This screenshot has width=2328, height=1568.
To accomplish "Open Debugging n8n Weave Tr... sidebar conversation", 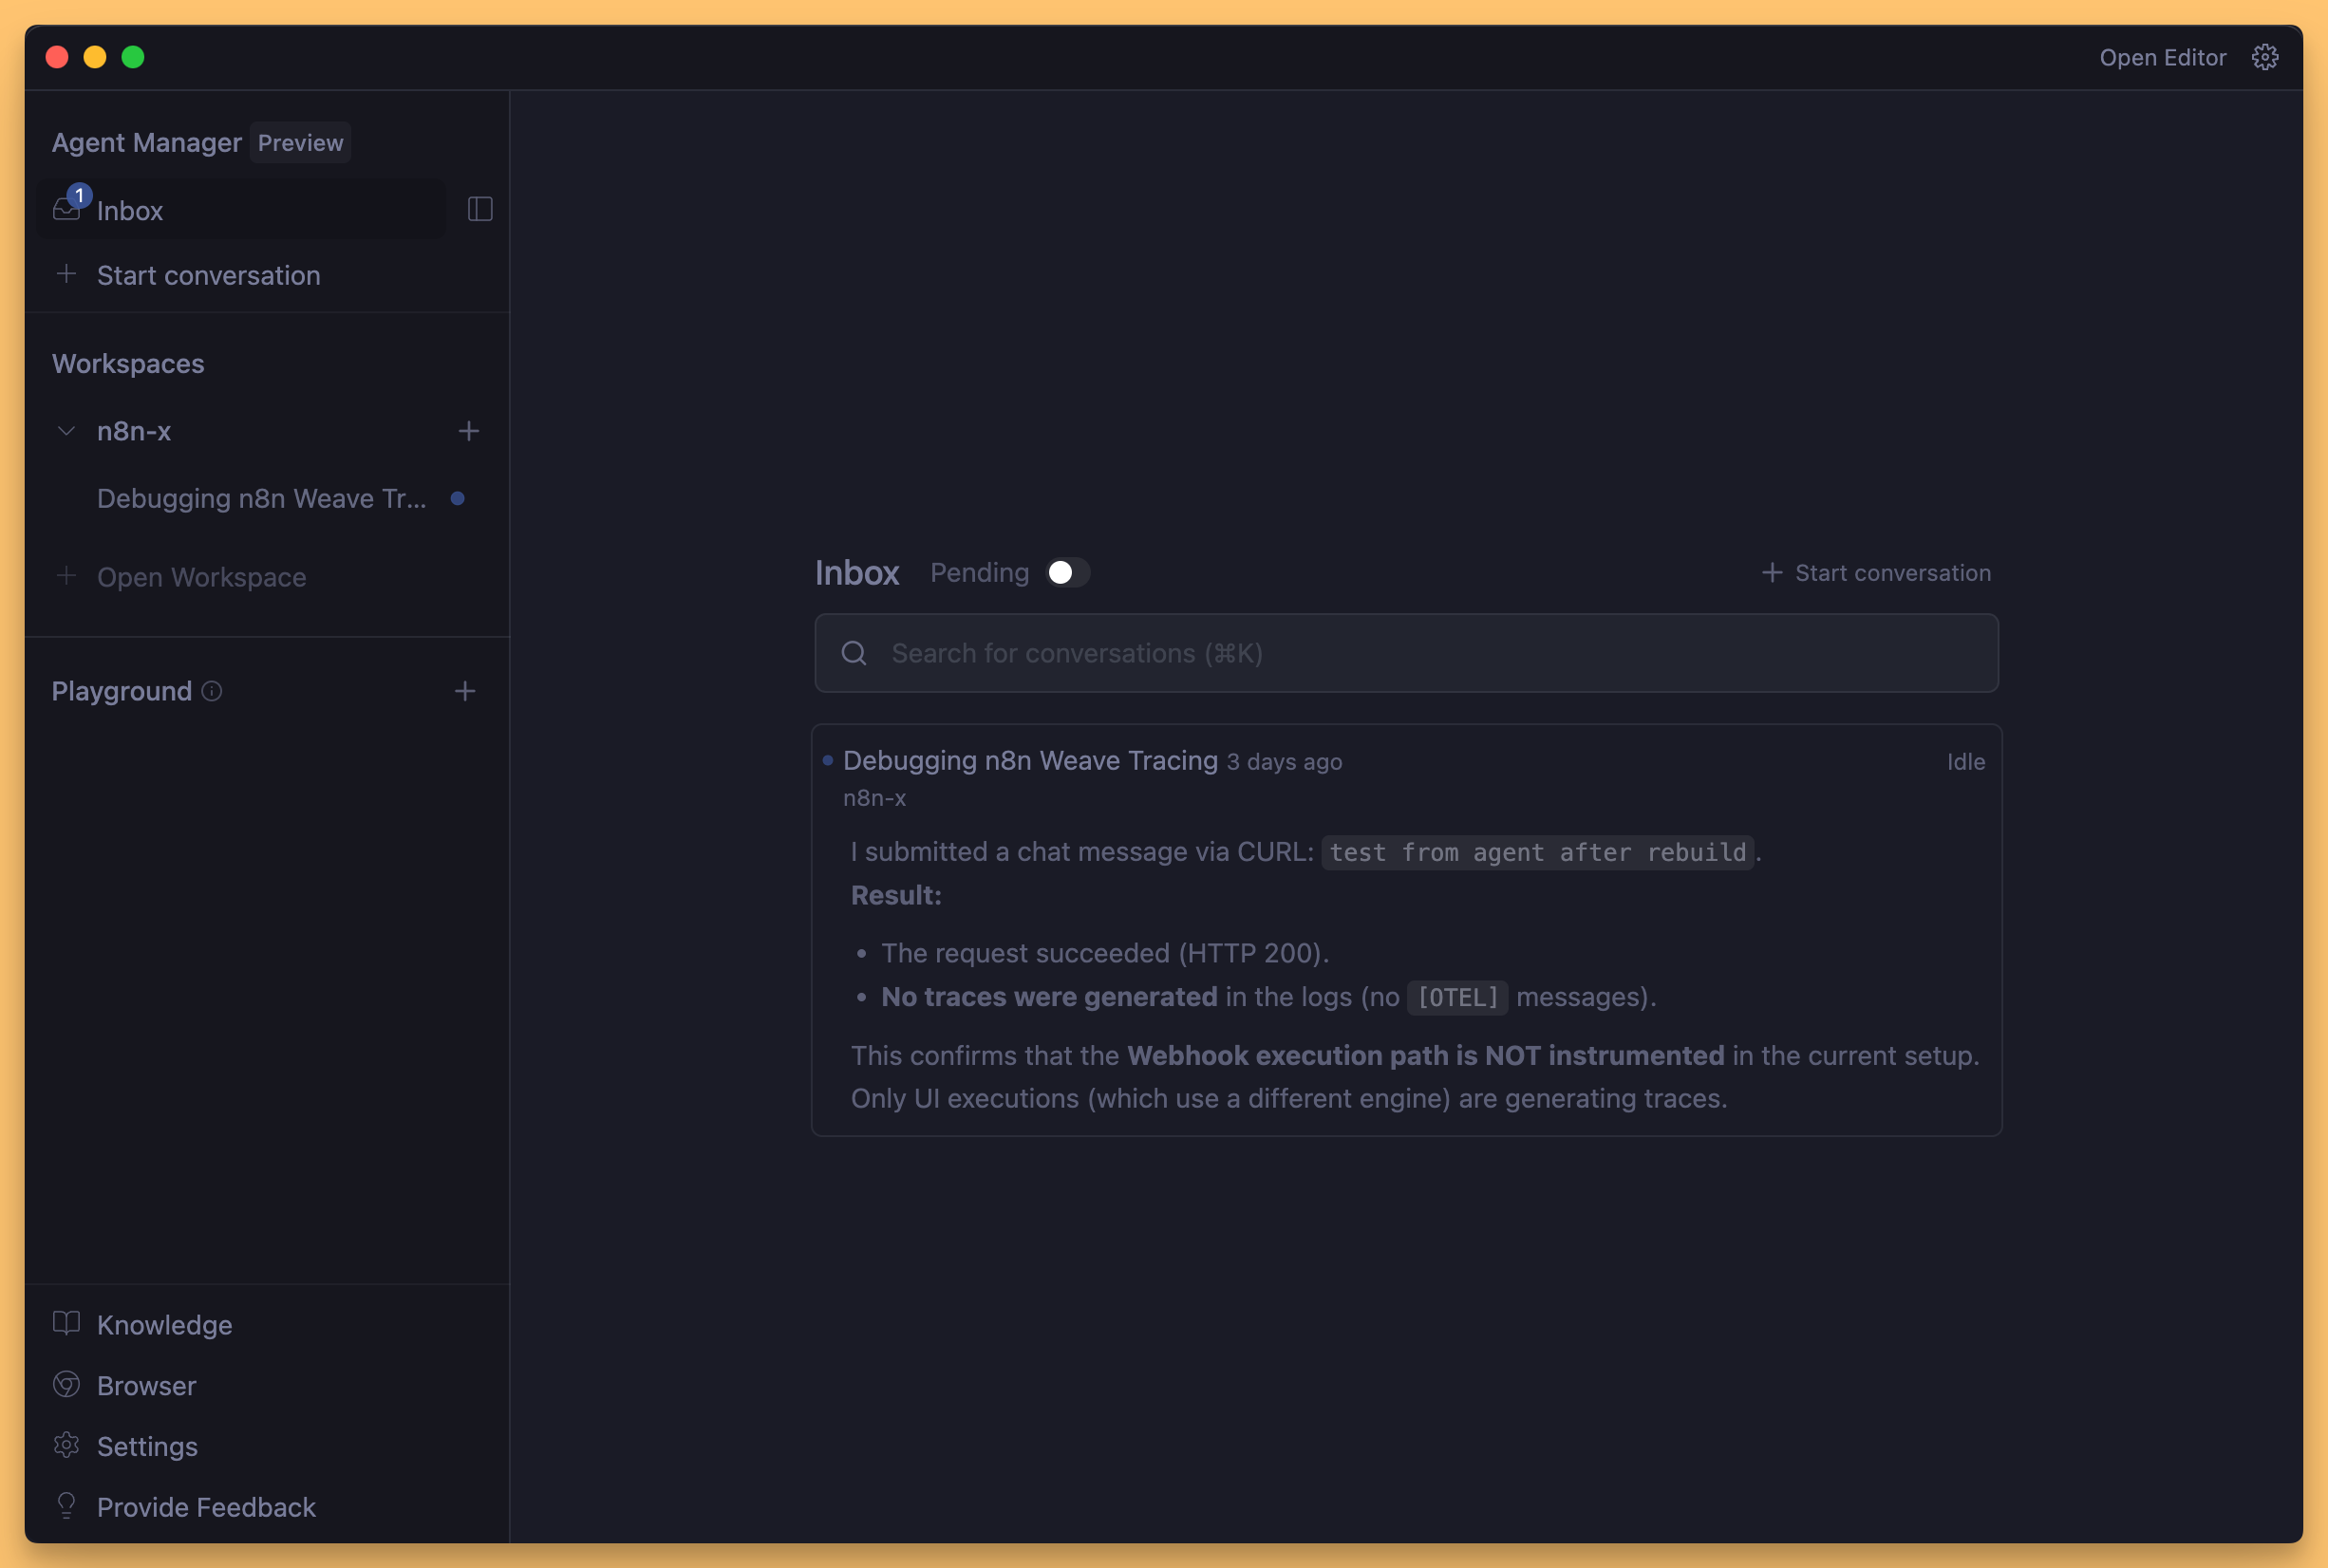I will 261,498.
